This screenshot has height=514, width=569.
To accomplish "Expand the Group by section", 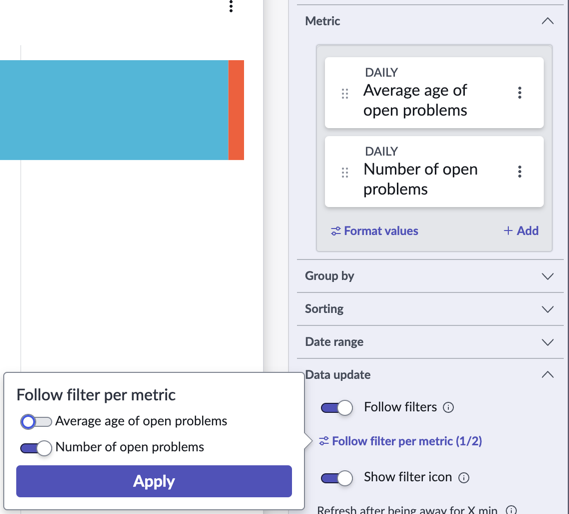I will (548, 276).
